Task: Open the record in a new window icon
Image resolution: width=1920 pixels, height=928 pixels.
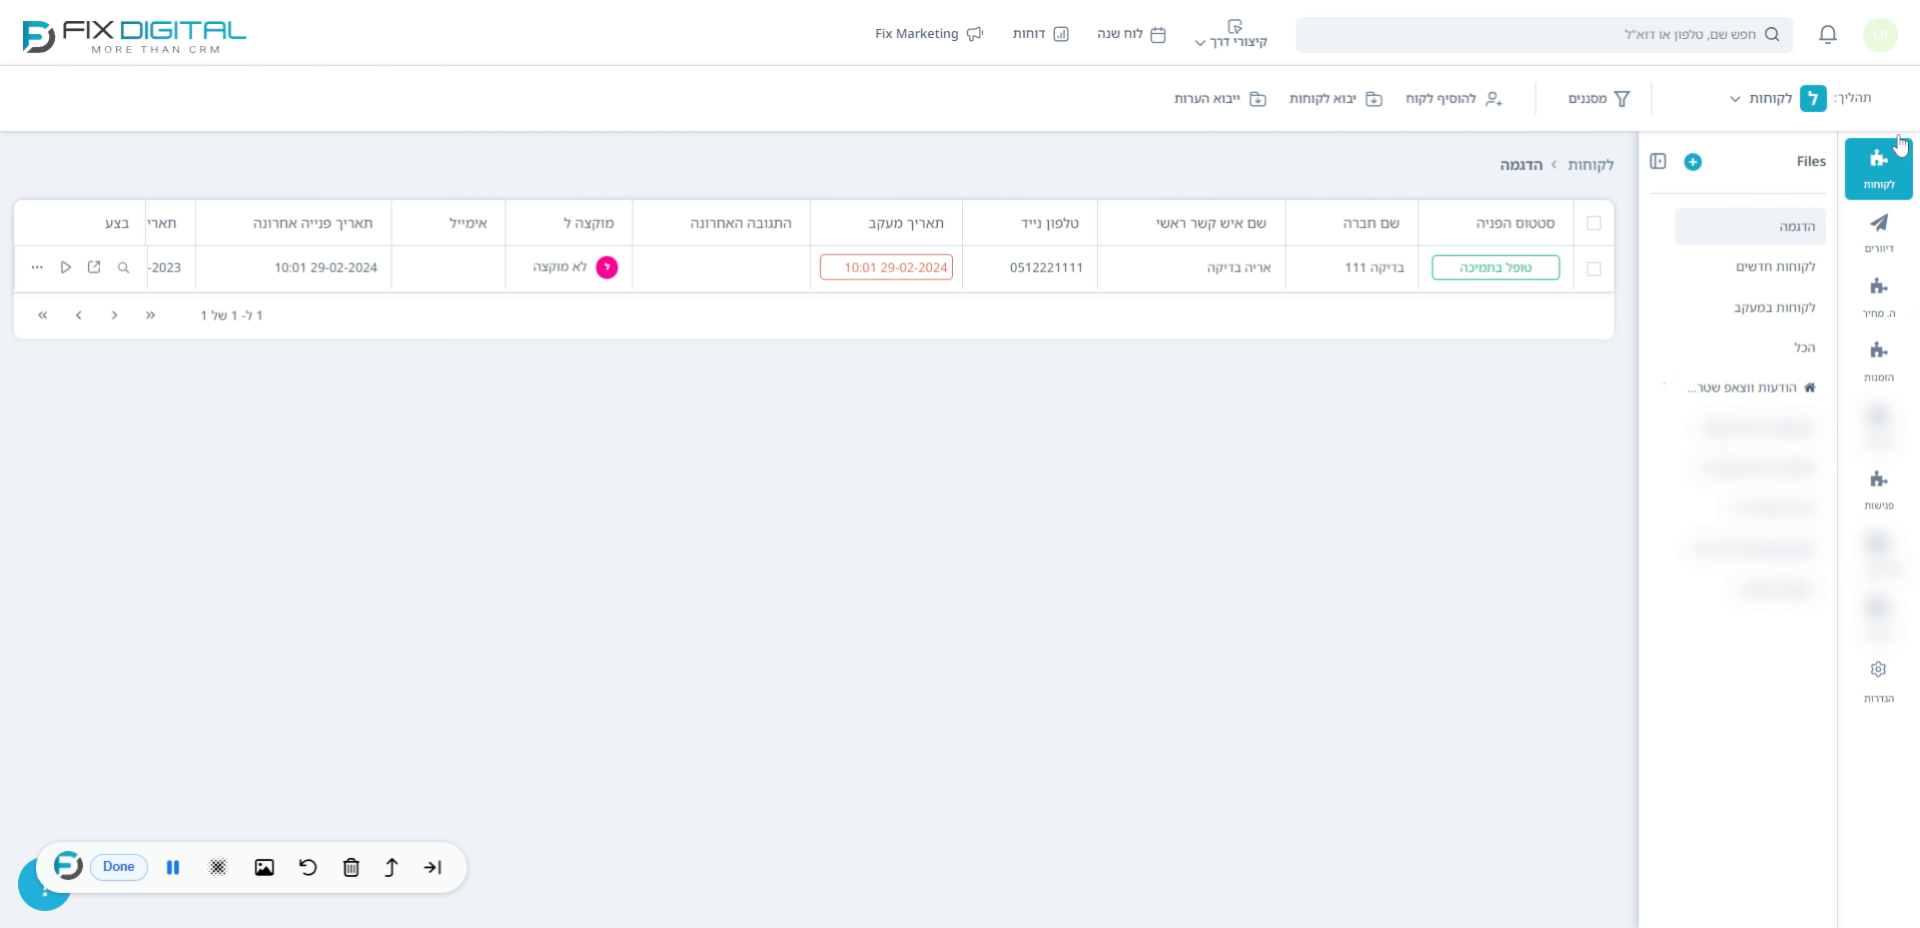Action: pyautogui.click(x=94, y=267)
